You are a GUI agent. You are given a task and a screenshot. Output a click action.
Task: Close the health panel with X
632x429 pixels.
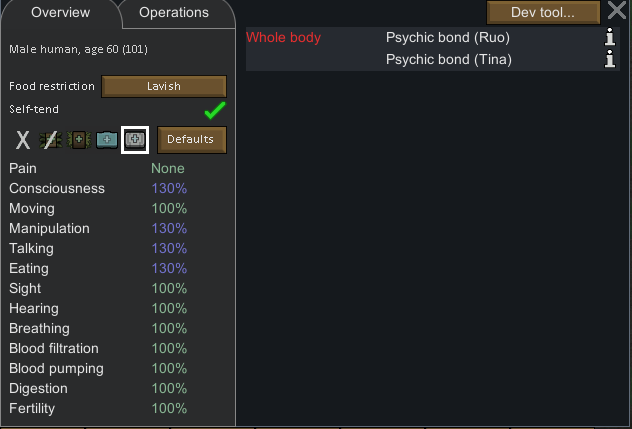tap(617, 12)
